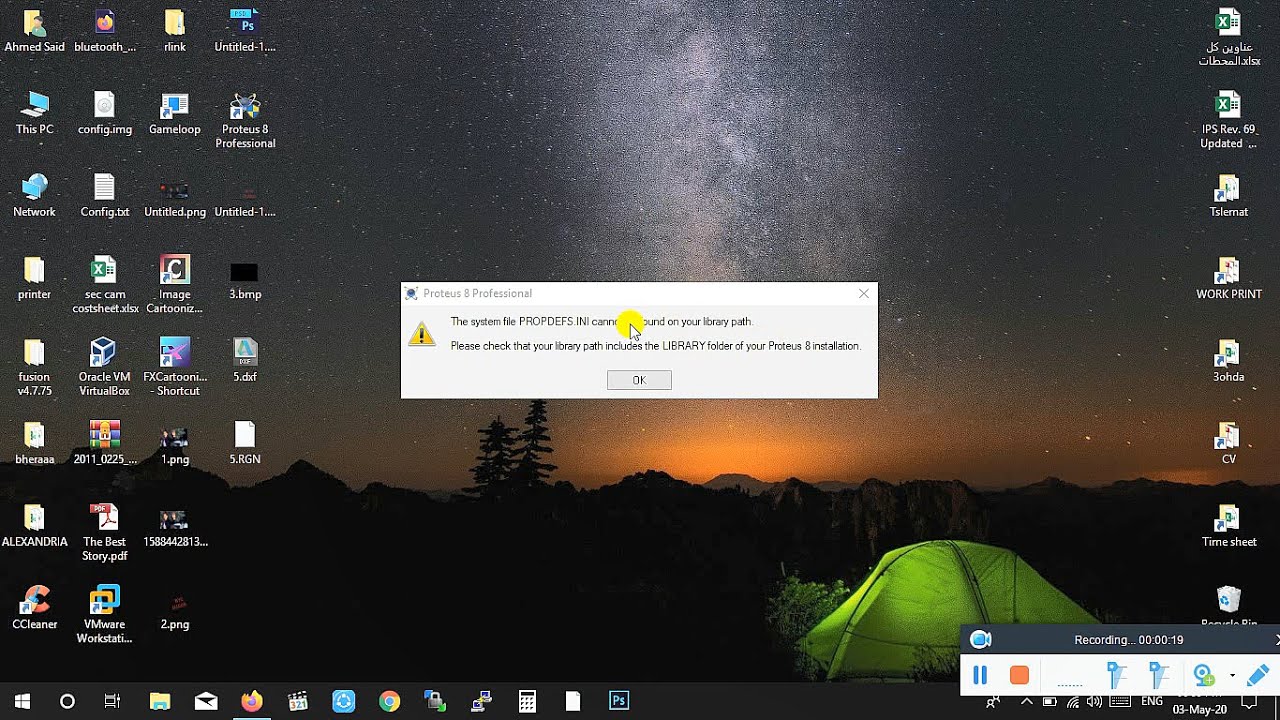Stop the screen recording with the orange button
This screenshot has width=1280, height=720.
[x=1019, y=676]
